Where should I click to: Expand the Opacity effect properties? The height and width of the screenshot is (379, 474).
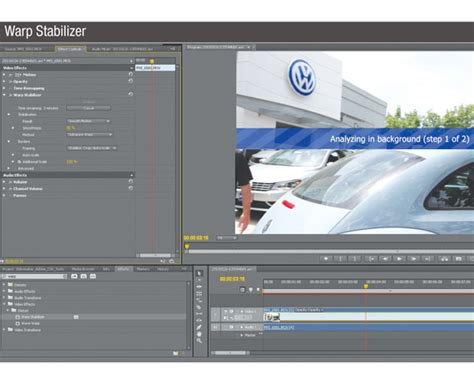point(4,81)
